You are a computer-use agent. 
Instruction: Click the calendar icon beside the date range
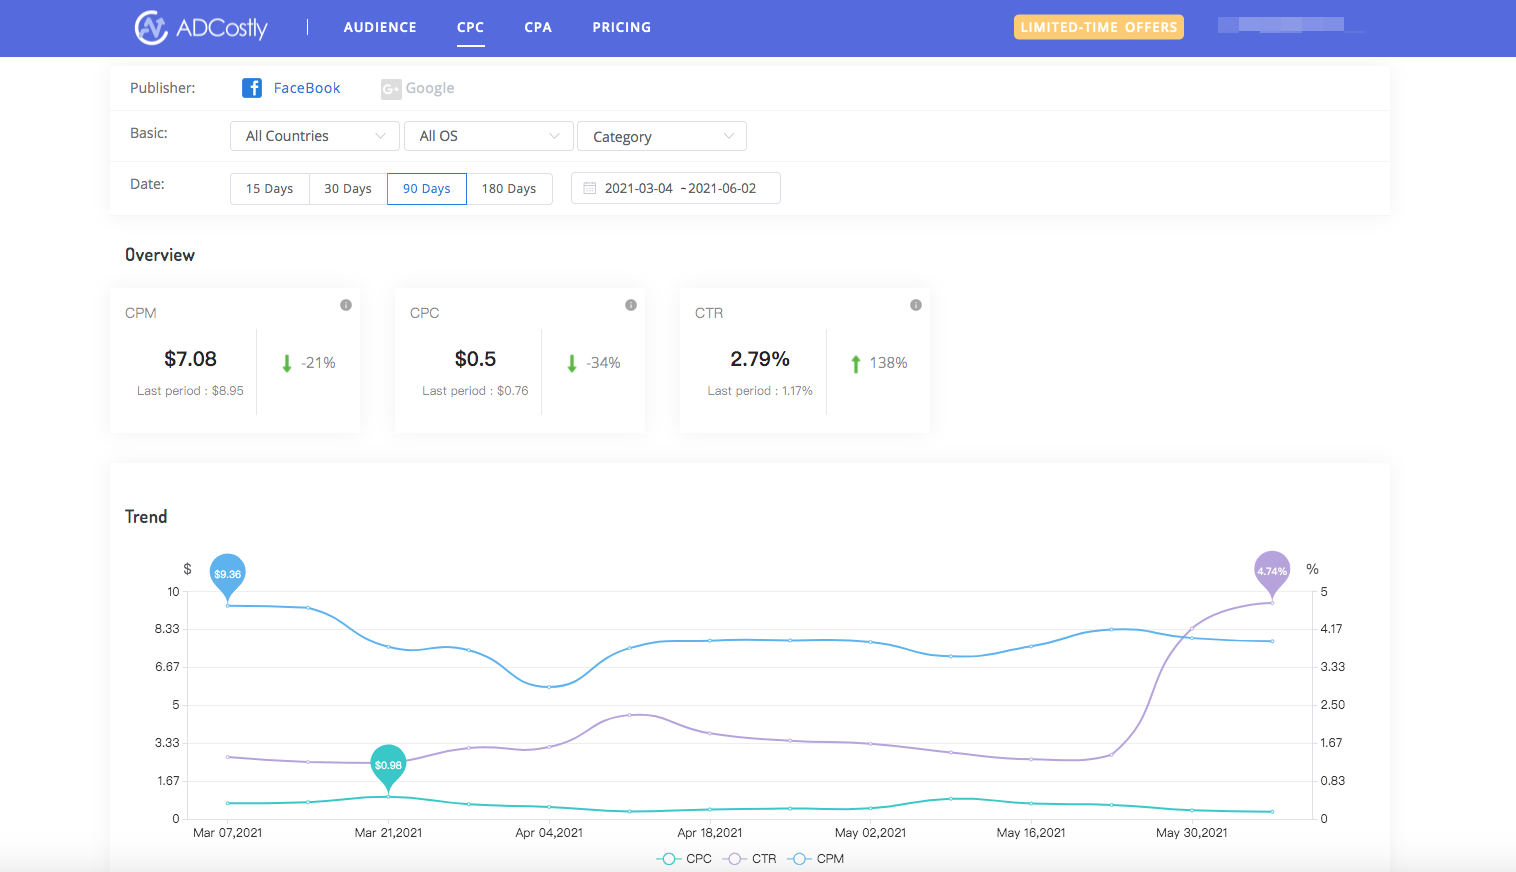(590, 188)
